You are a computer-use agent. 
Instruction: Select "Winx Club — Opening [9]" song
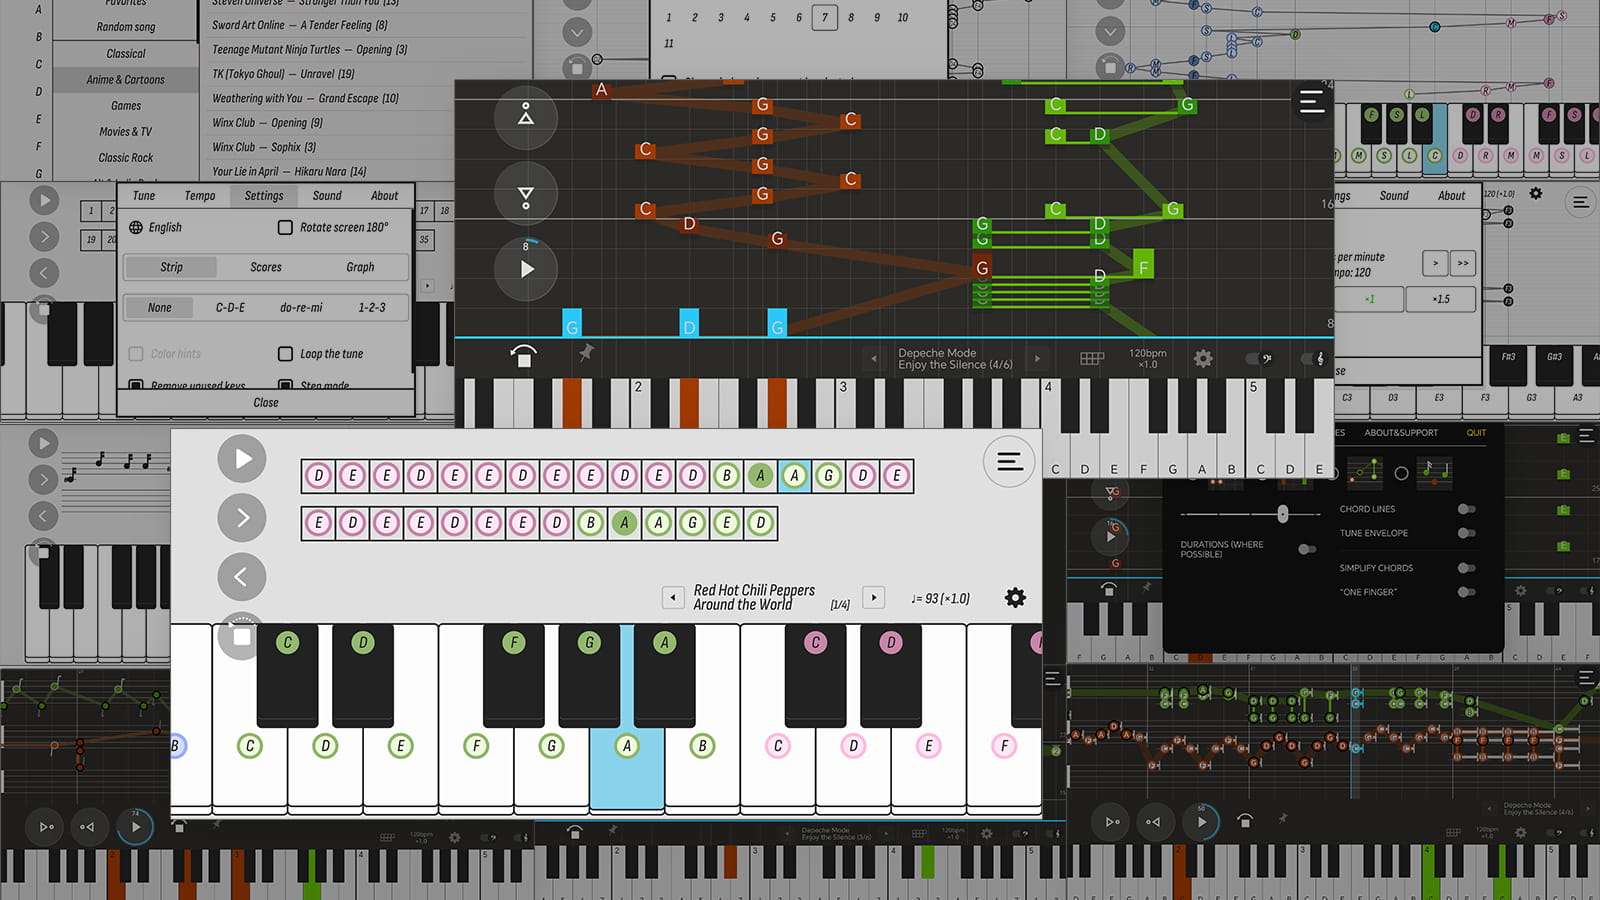pyautogui.click(x=267, y=123)
